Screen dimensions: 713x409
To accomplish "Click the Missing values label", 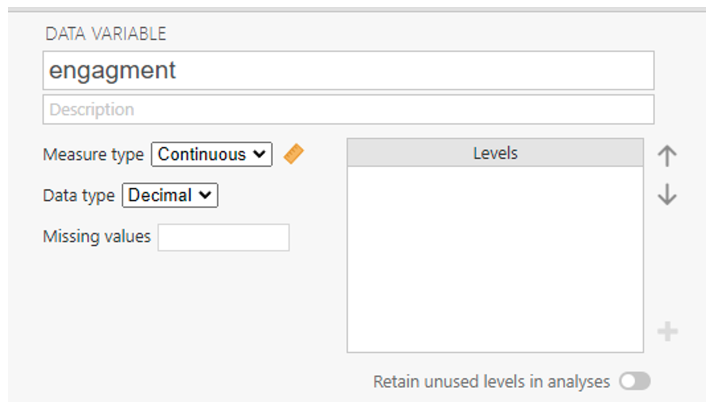I will (x=97, y=237).
